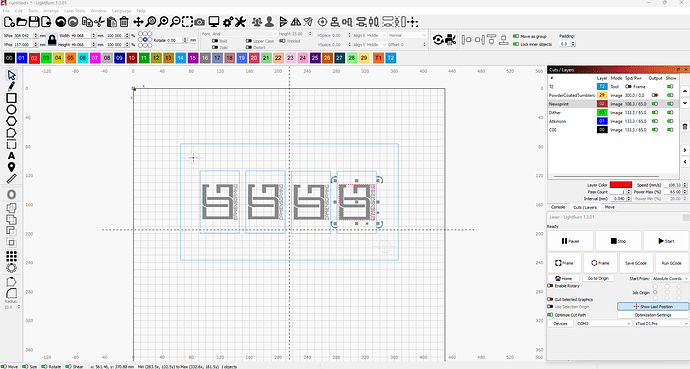Select the Draw Lines pencil tool
Viewport: 690px width, 369px height.
(11, 86)
